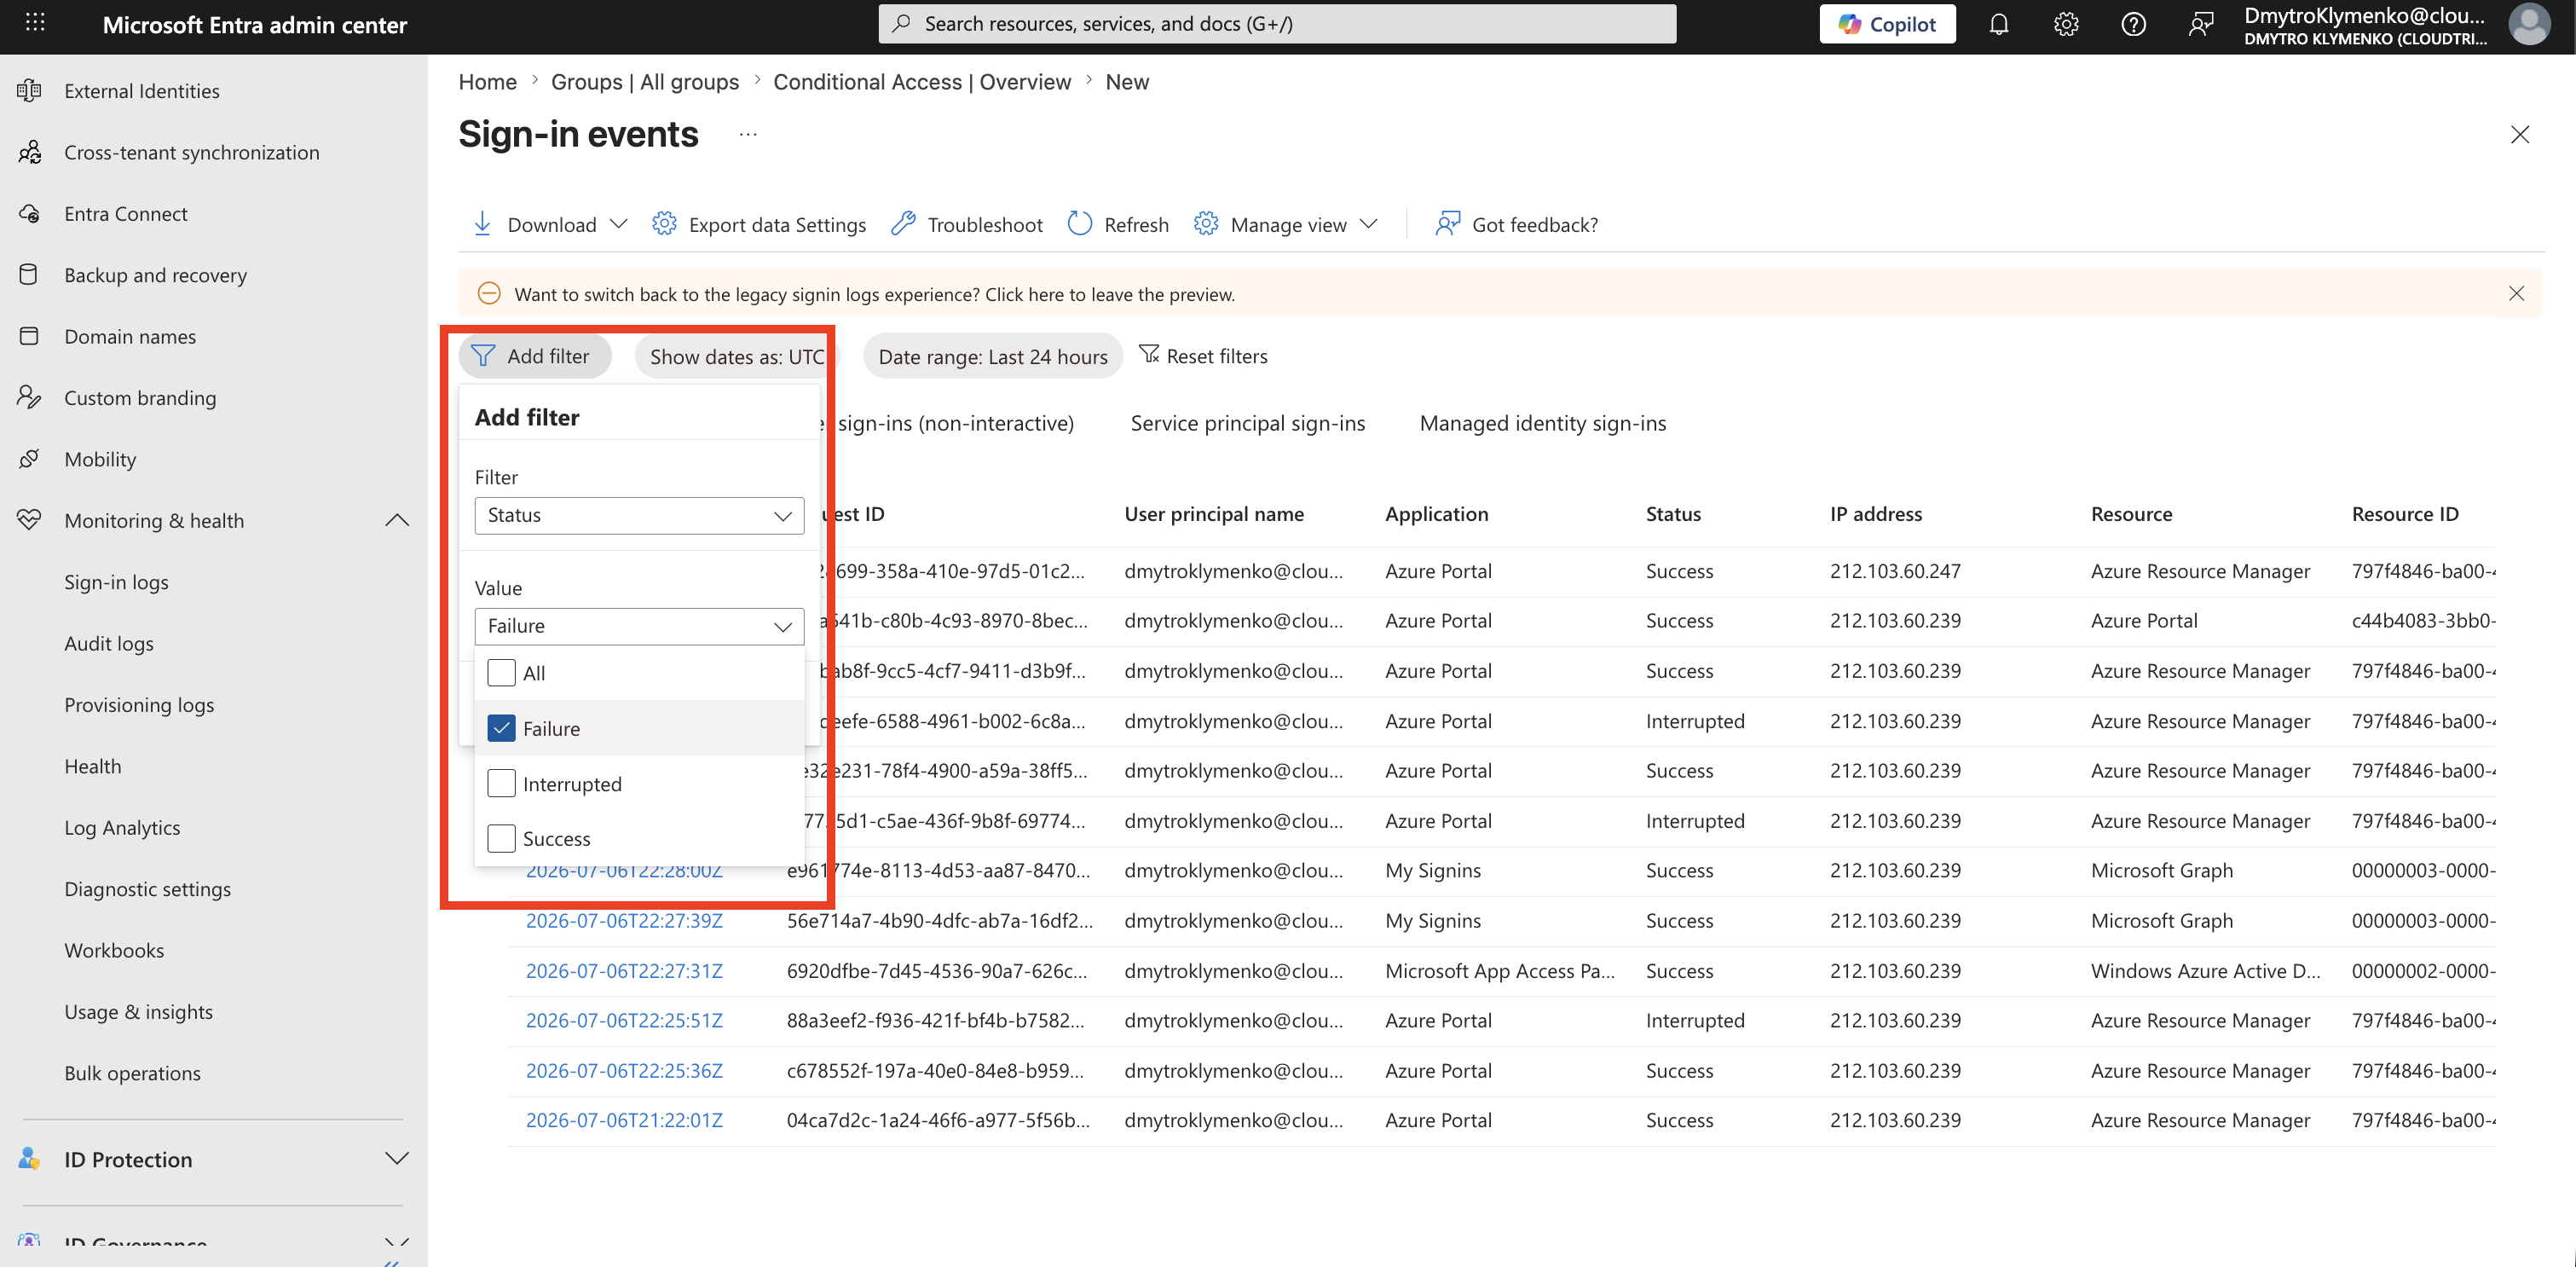The height and width of the screenshot is (1267, 2576).
Task: Open sign-in event 2026-07-06T21:22:01Z
Action: (624, 1121)
